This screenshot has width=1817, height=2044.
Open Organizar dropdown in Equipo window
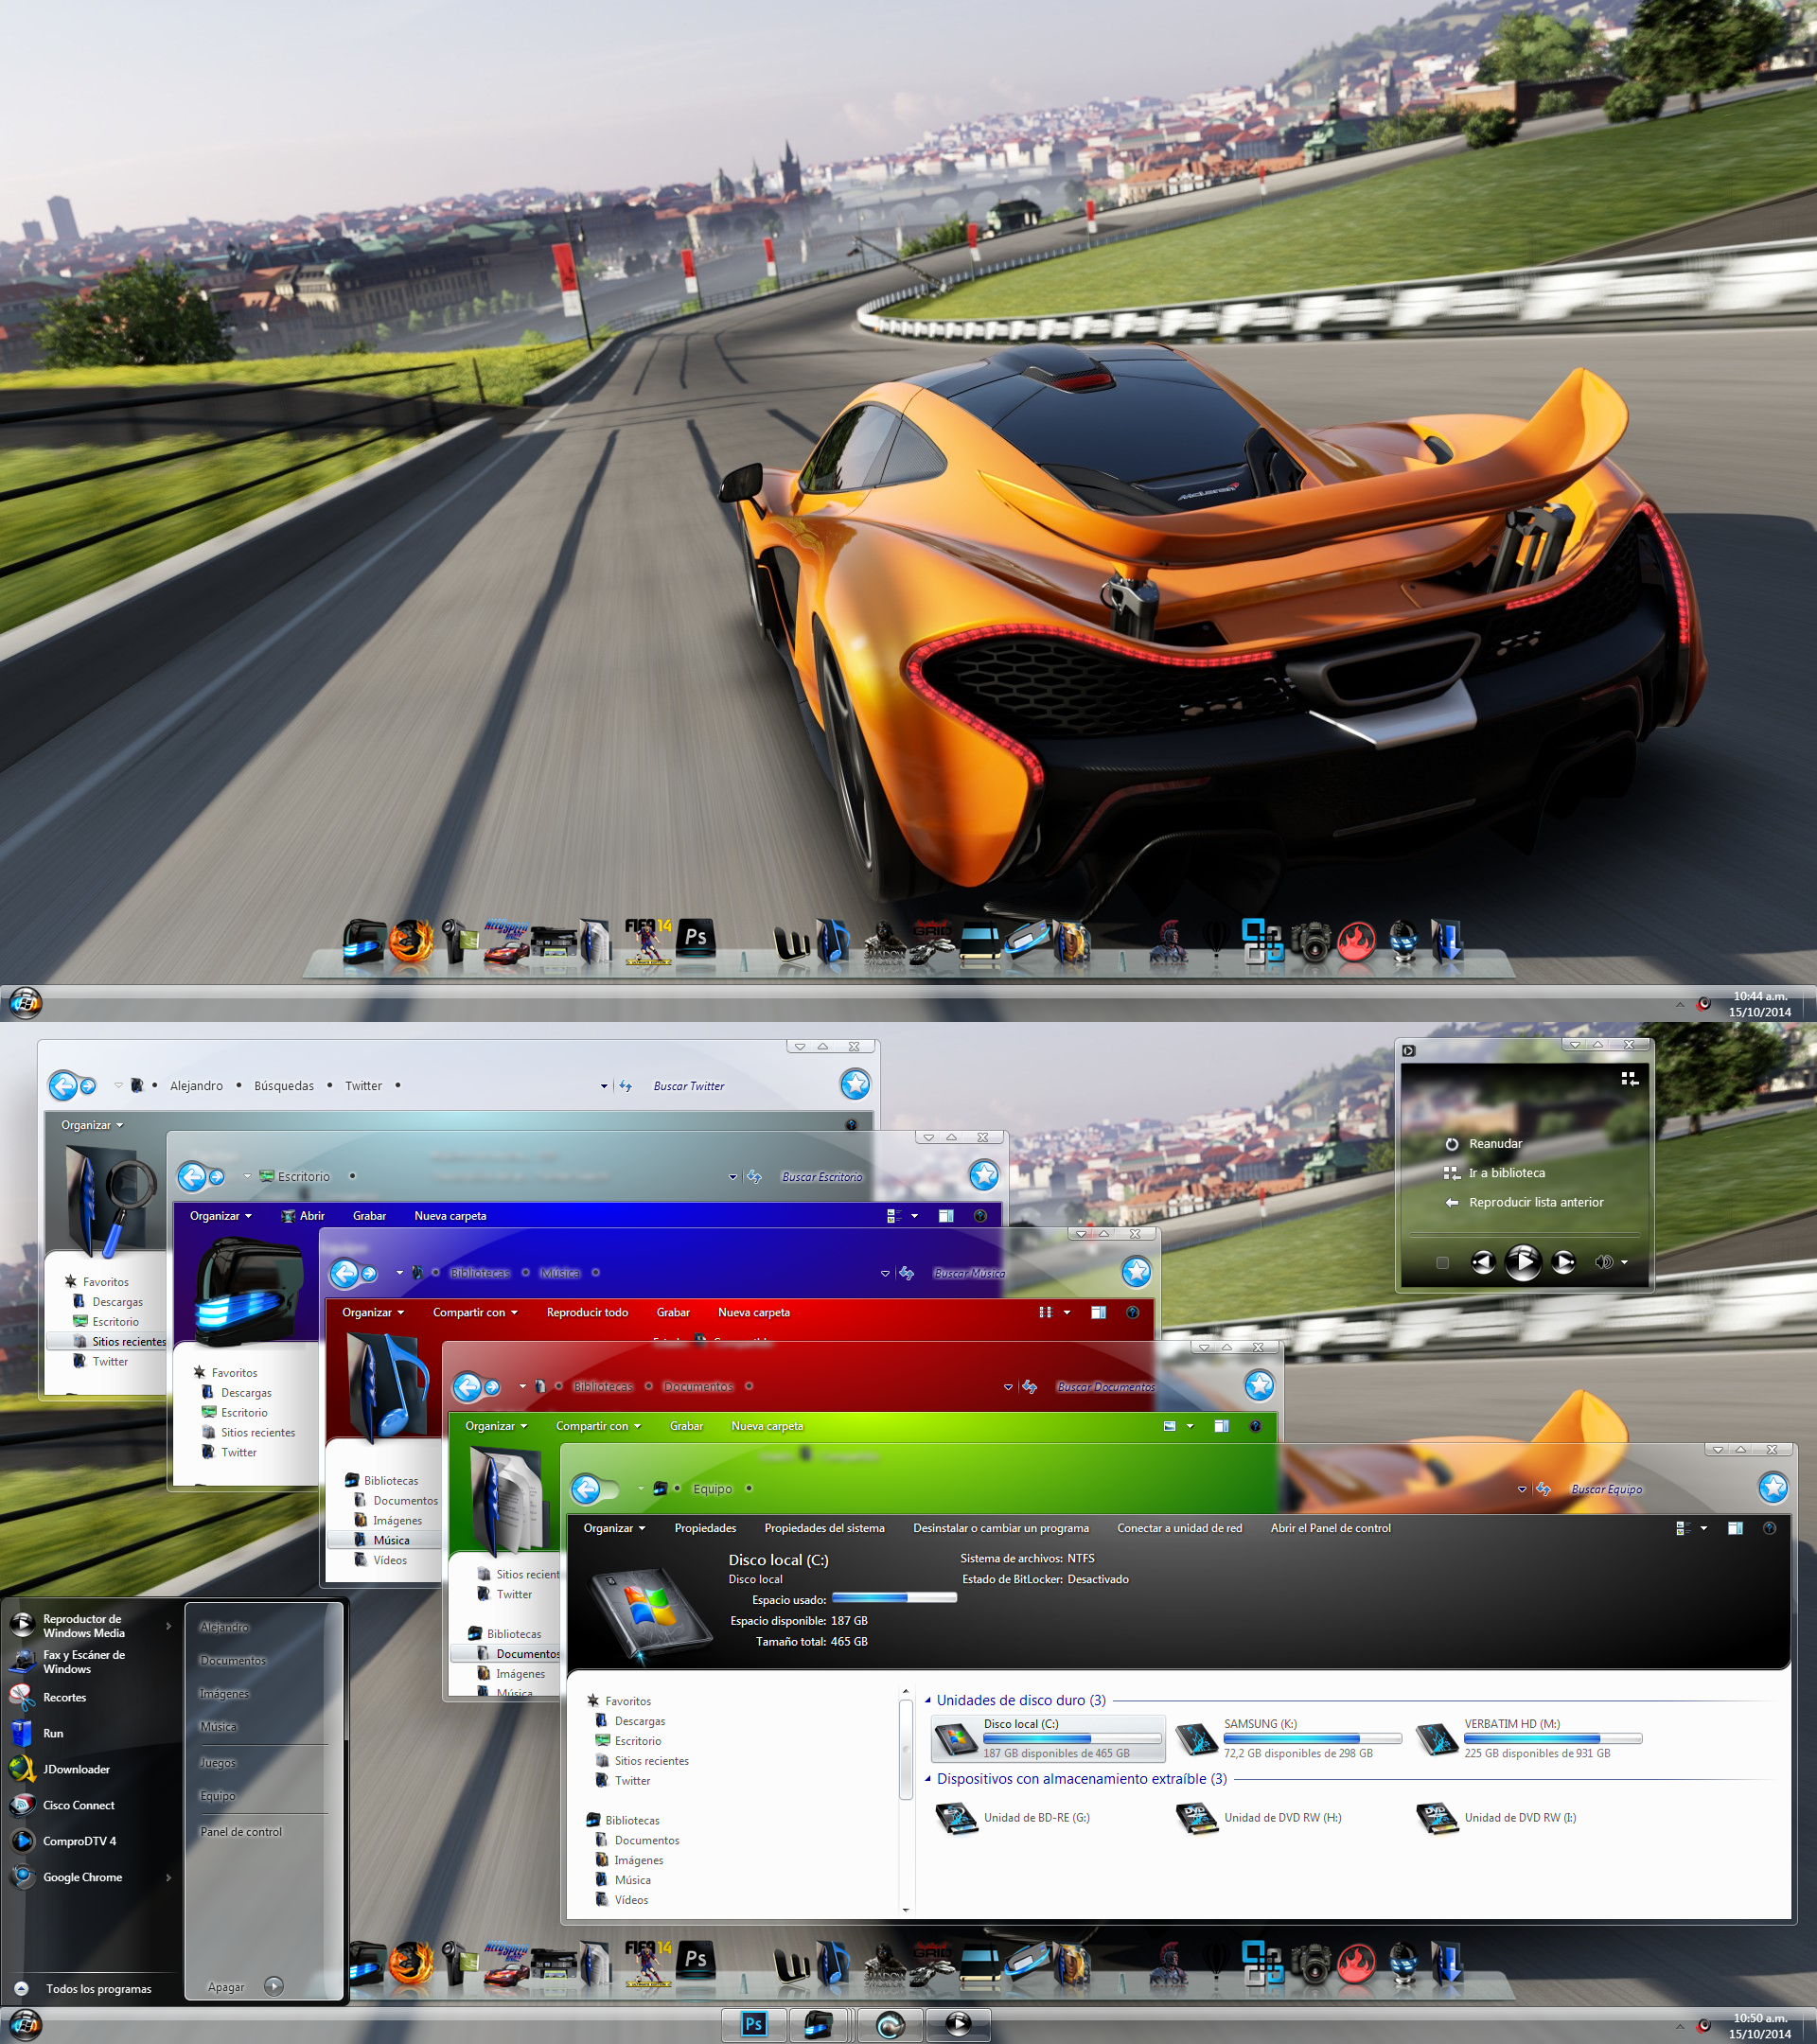point(614,1528)
